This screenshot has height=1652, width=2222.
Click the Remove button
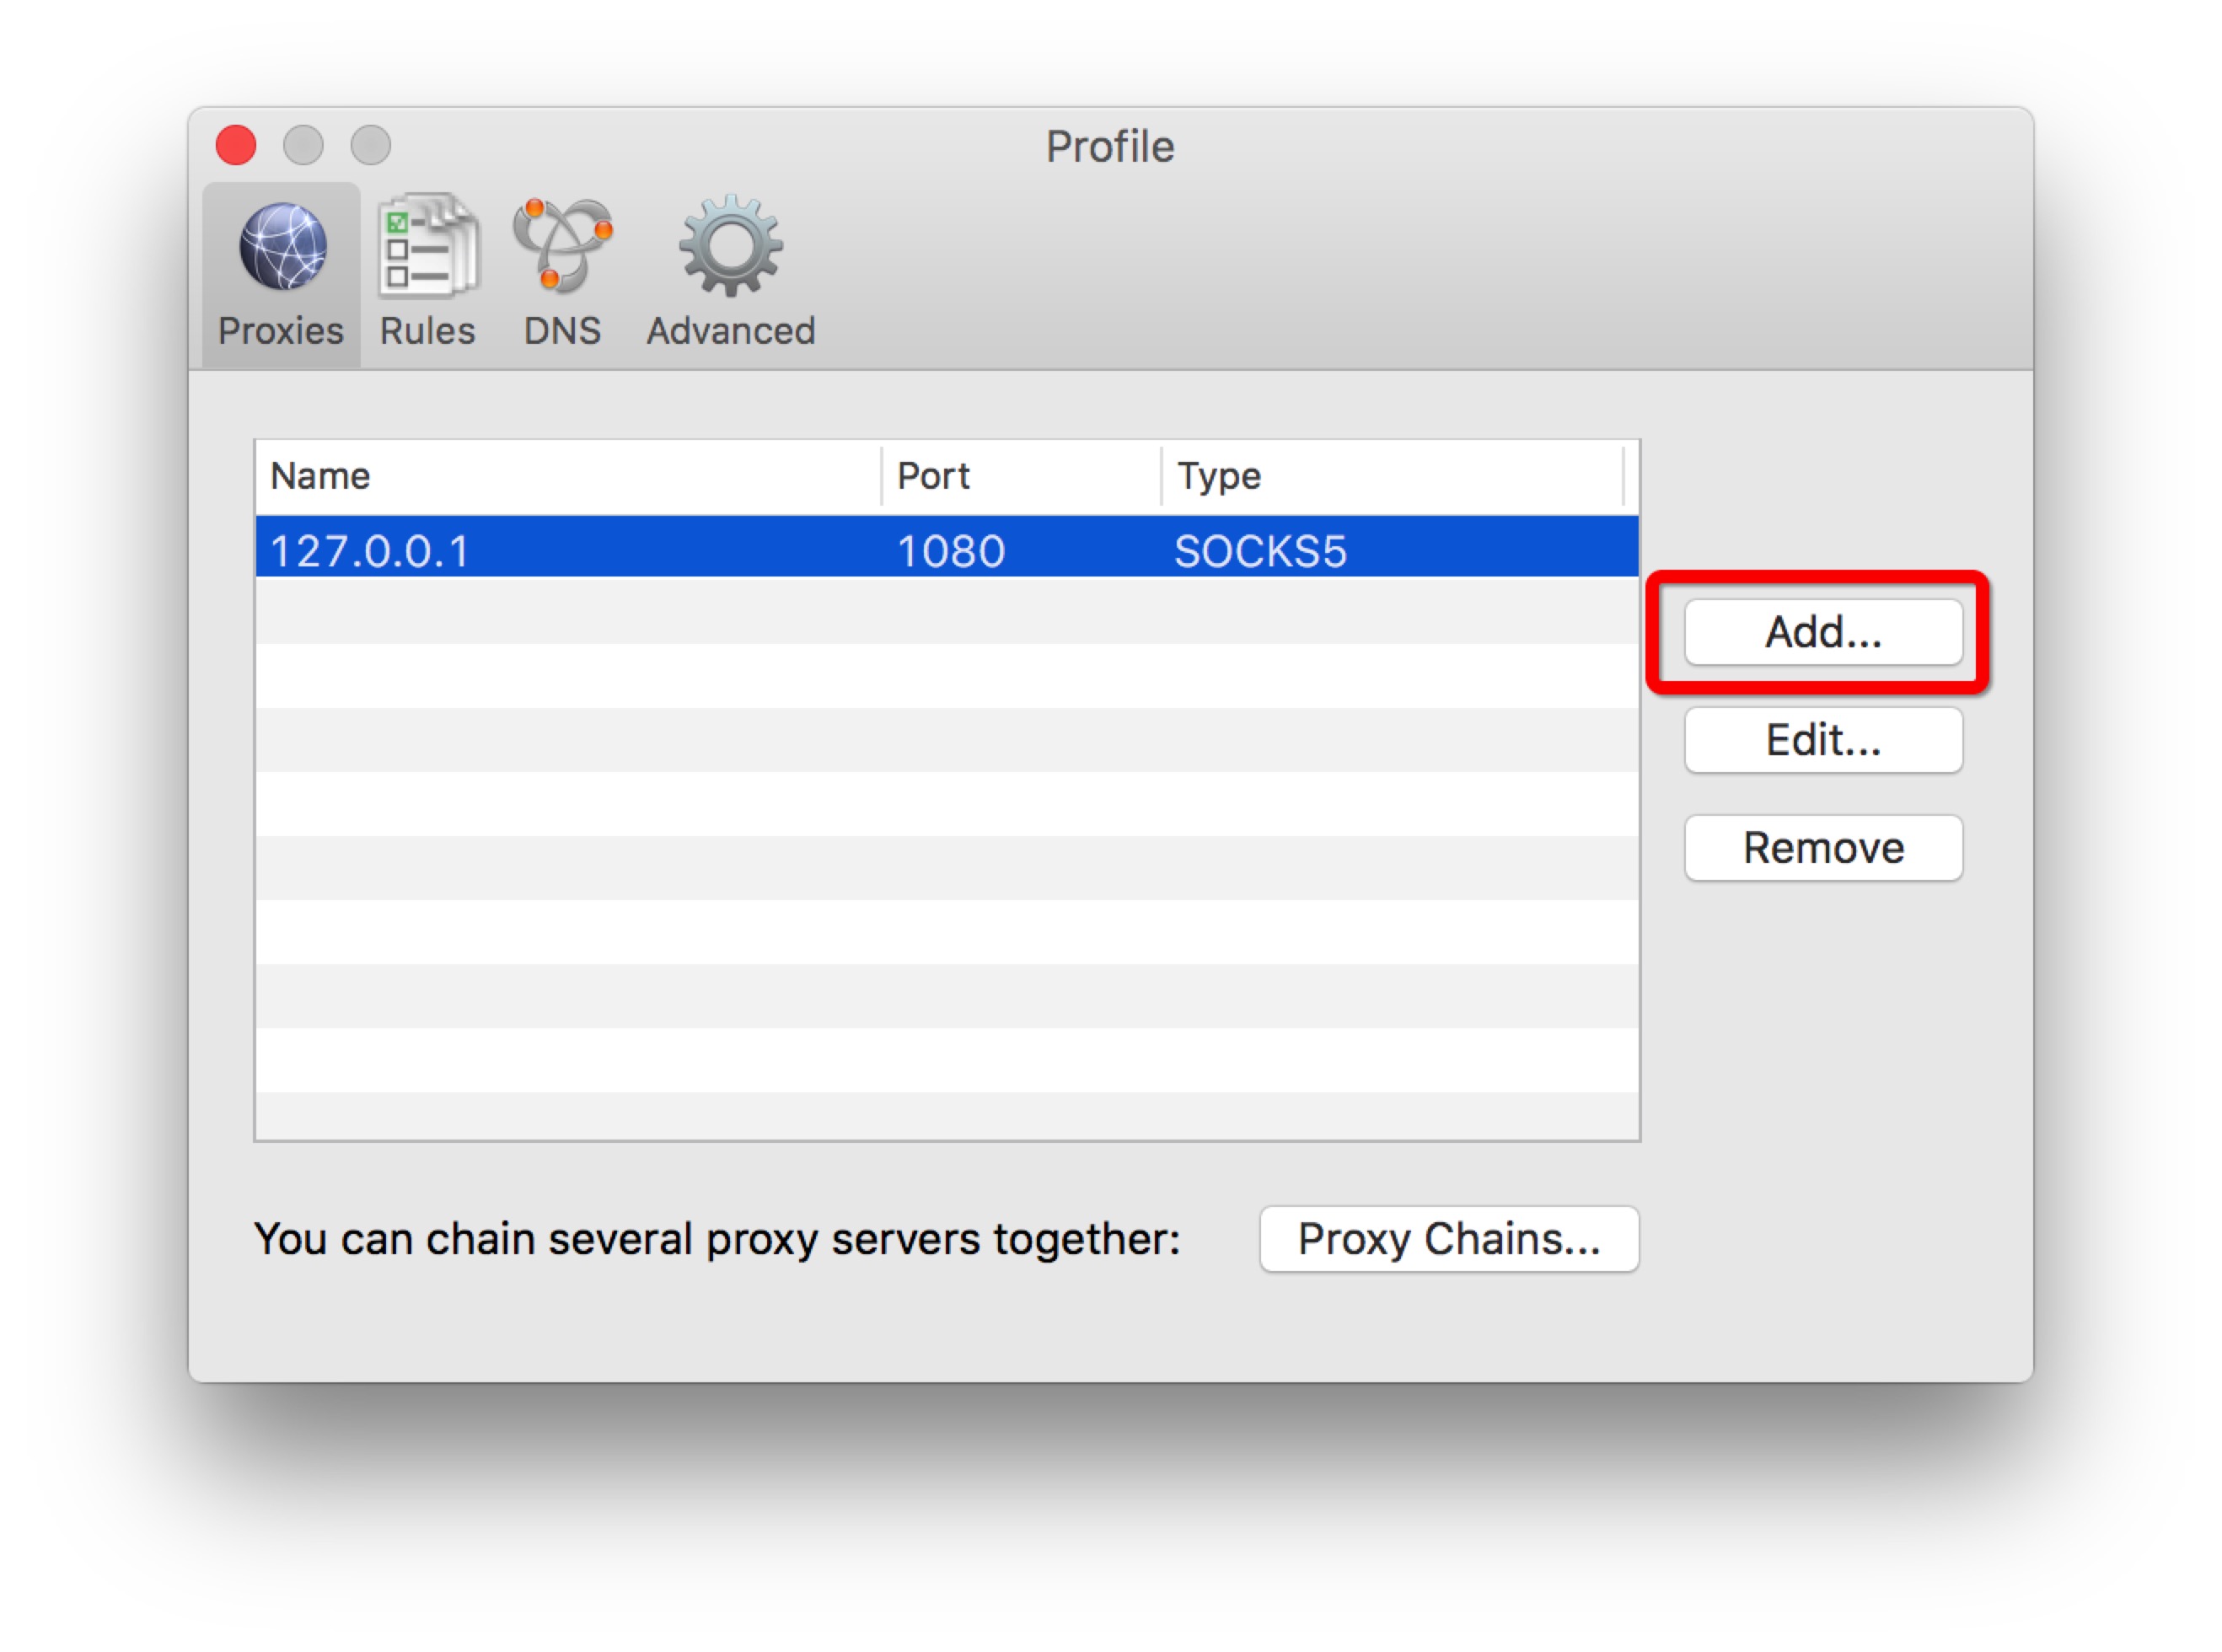pos(1822,848)
